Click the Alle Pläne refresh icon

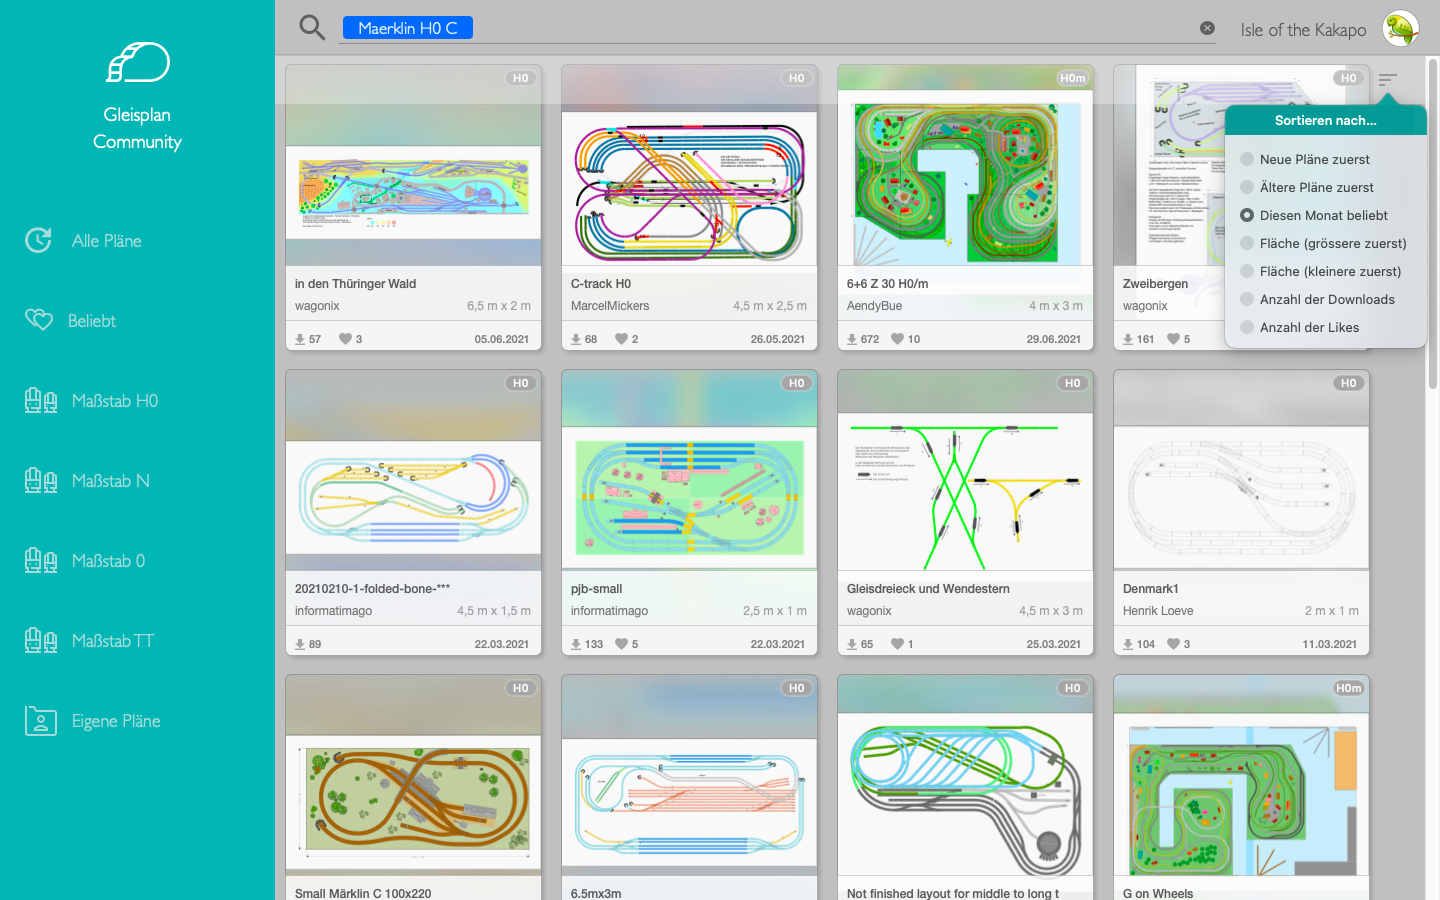click(38, 240)
